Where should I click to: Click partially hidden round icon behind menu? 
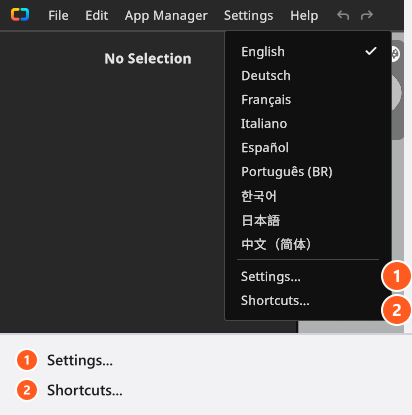(395, 54)
